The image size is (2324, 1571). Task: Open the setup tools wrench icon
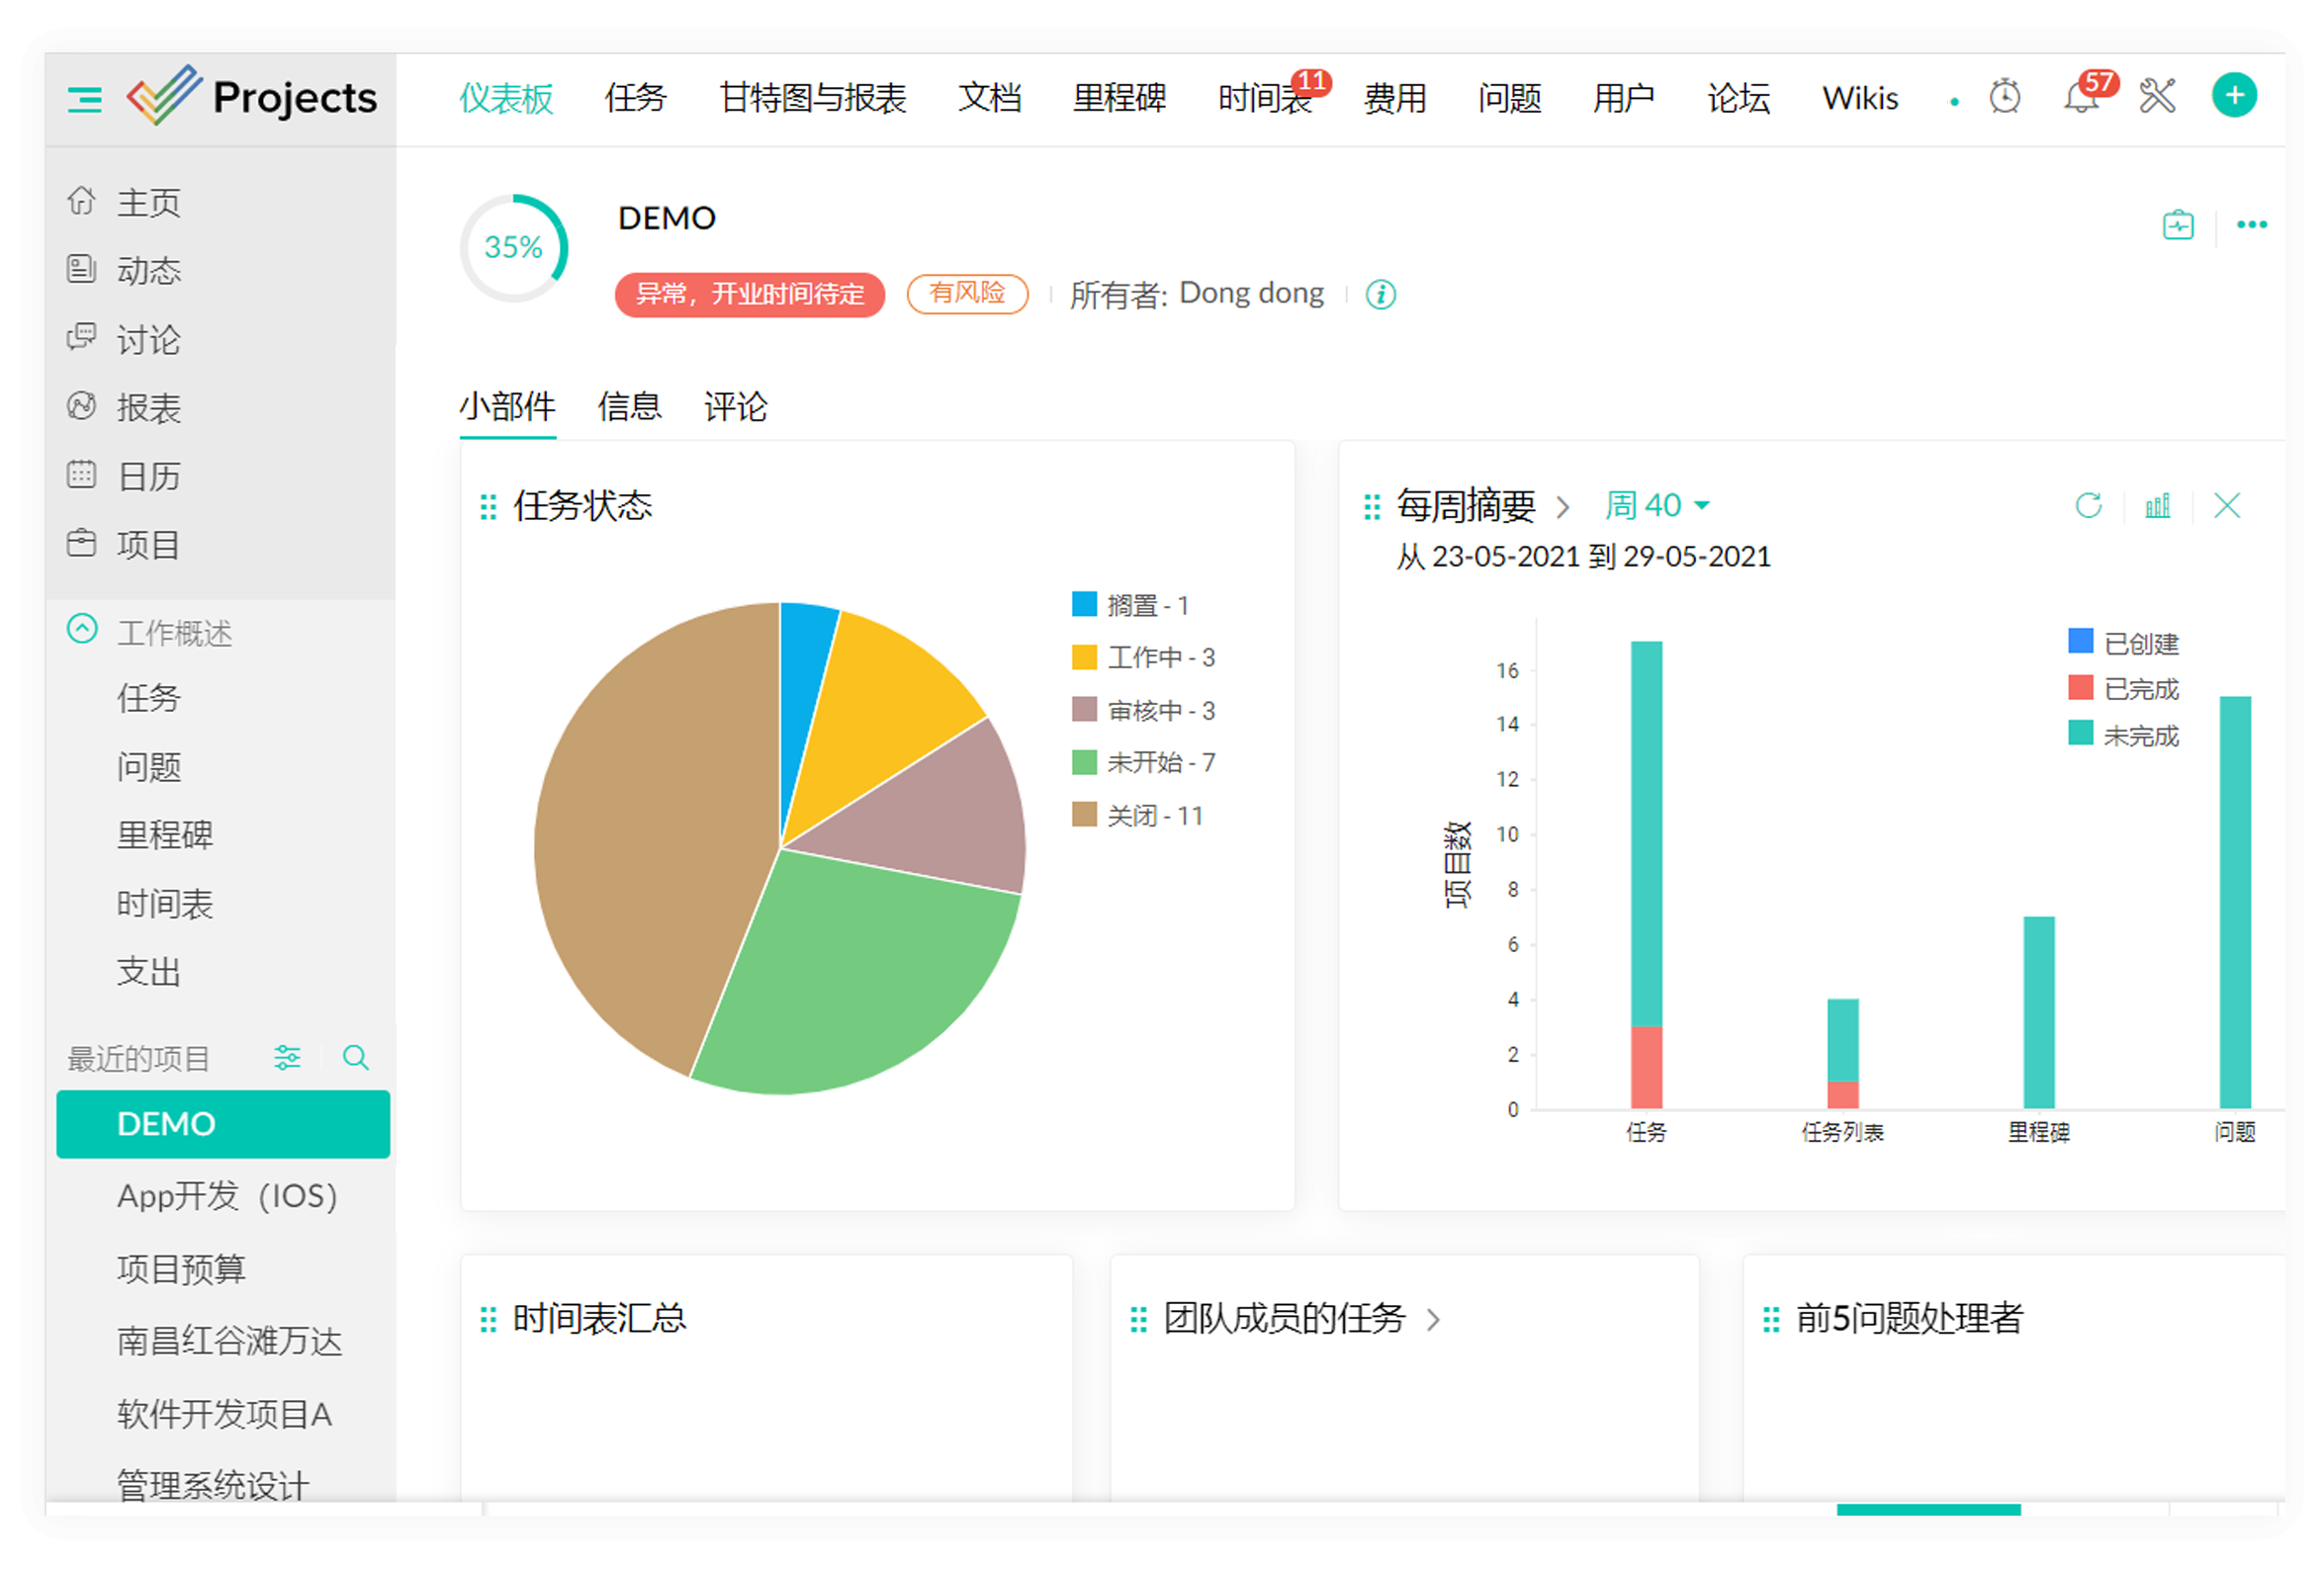click(2157, 97)
